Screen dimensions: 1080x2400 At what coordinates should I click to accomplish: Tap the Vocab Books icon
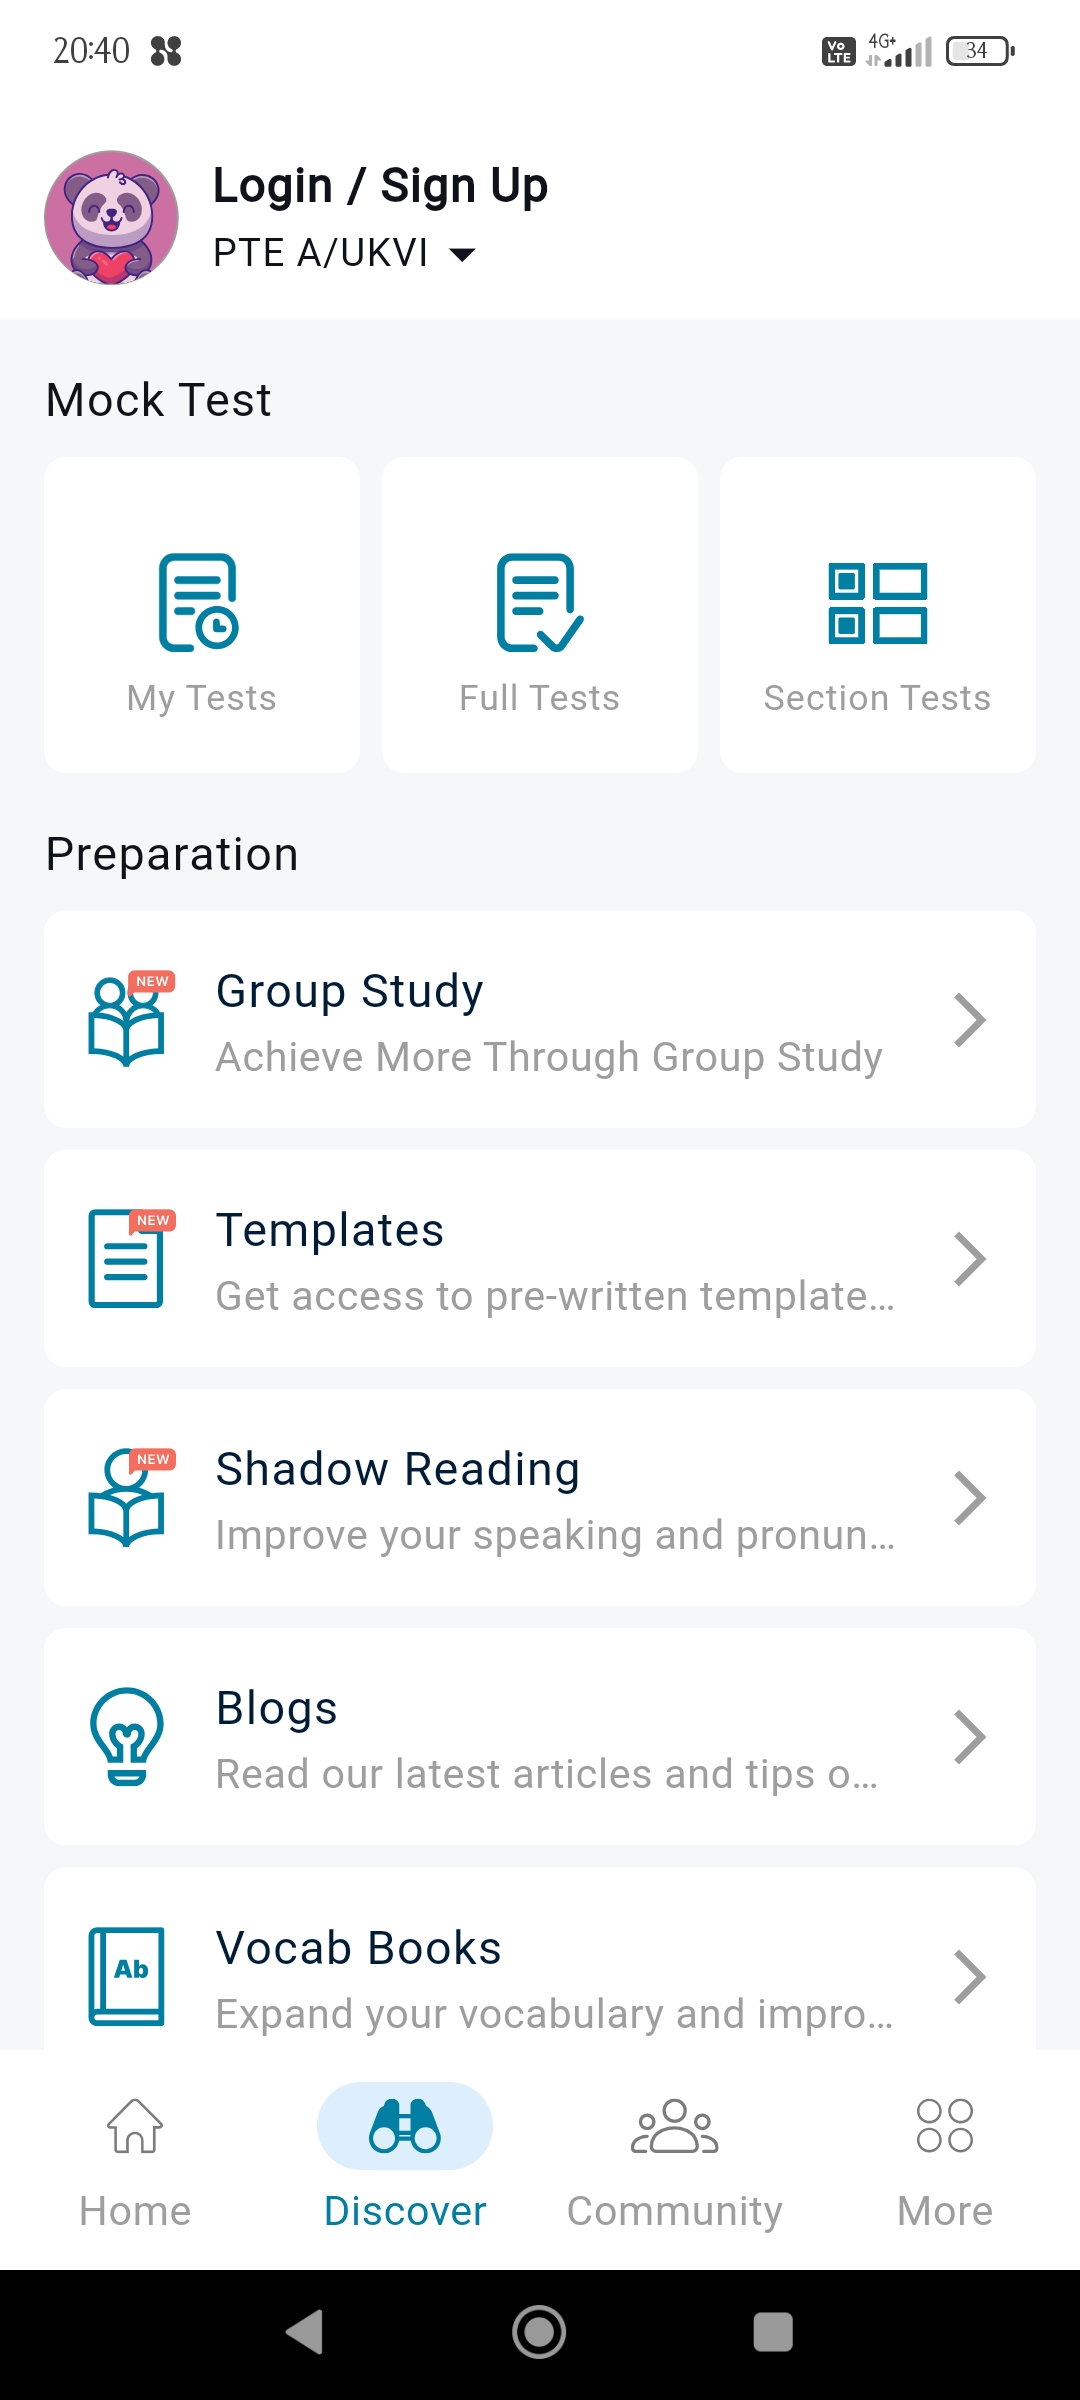tap(127, 1976)
